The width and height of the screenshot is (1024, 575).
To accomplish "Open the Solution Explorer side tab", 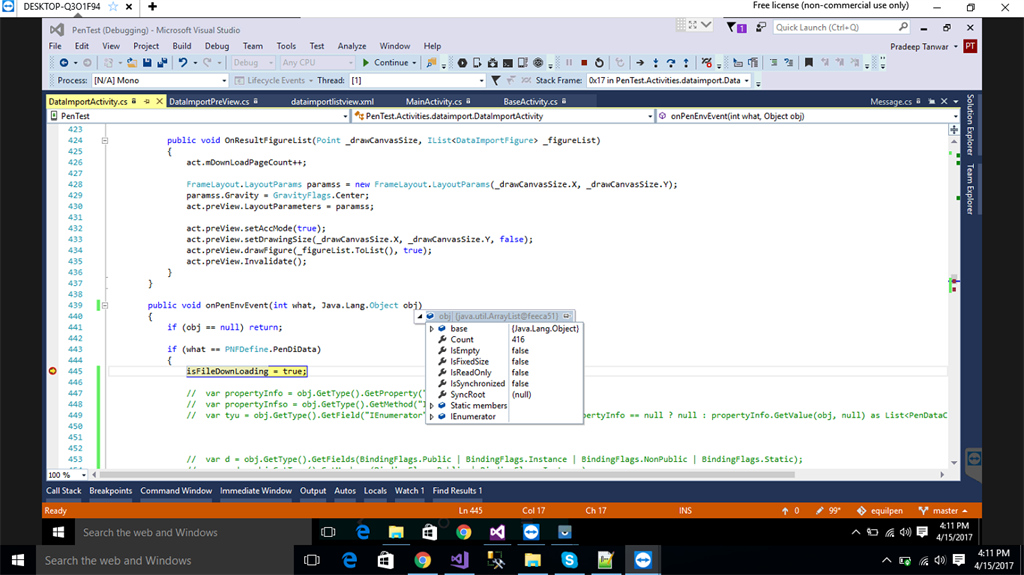I will point(970,125).
